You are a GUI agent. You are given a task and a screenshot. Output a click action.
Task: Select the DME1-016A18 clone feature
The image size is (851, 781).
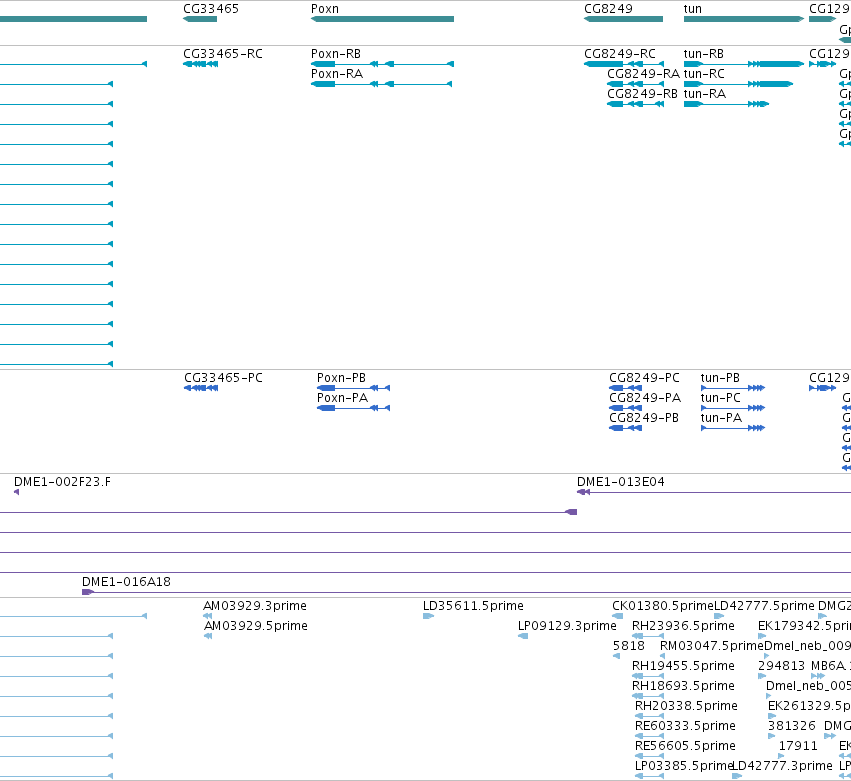[x=466, y=592]
